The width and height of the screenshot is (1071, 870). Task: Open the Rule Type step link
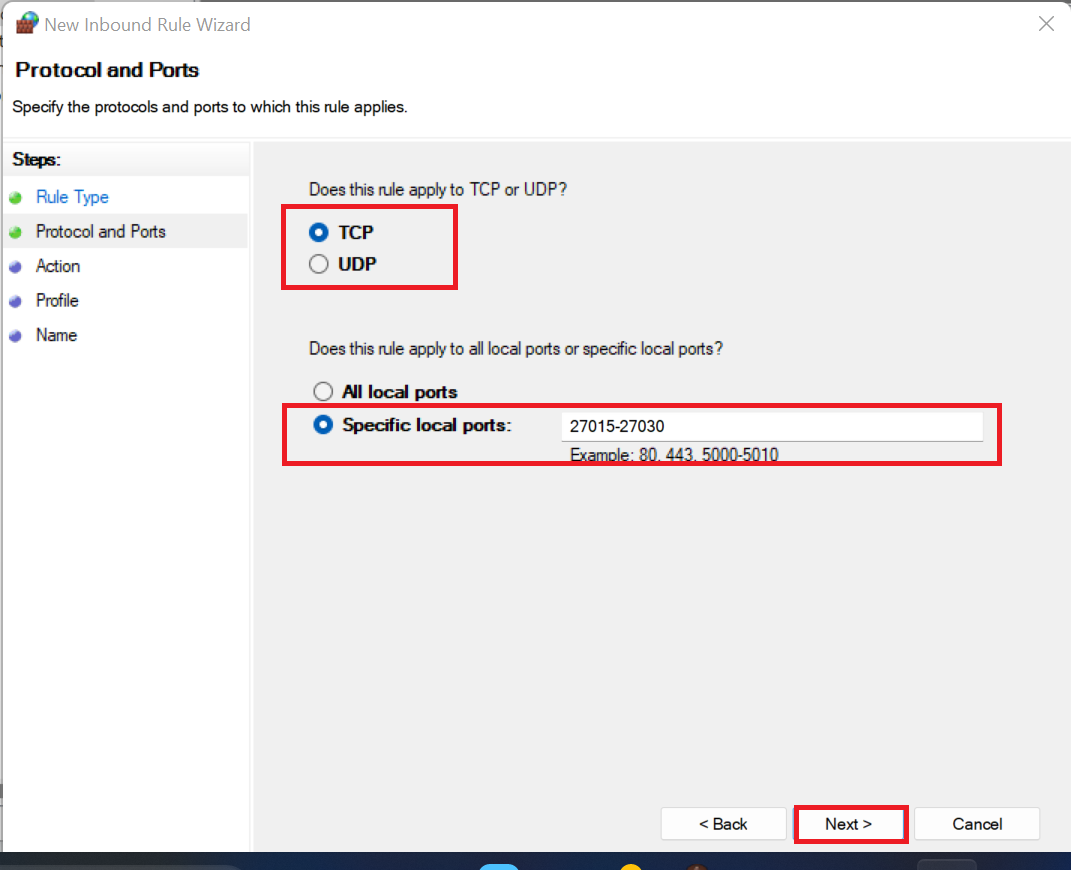[72, 197]
